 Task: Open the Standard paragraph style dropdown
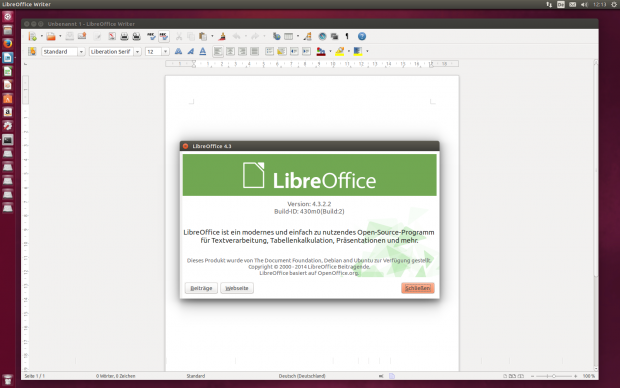[x=81, y=52]
